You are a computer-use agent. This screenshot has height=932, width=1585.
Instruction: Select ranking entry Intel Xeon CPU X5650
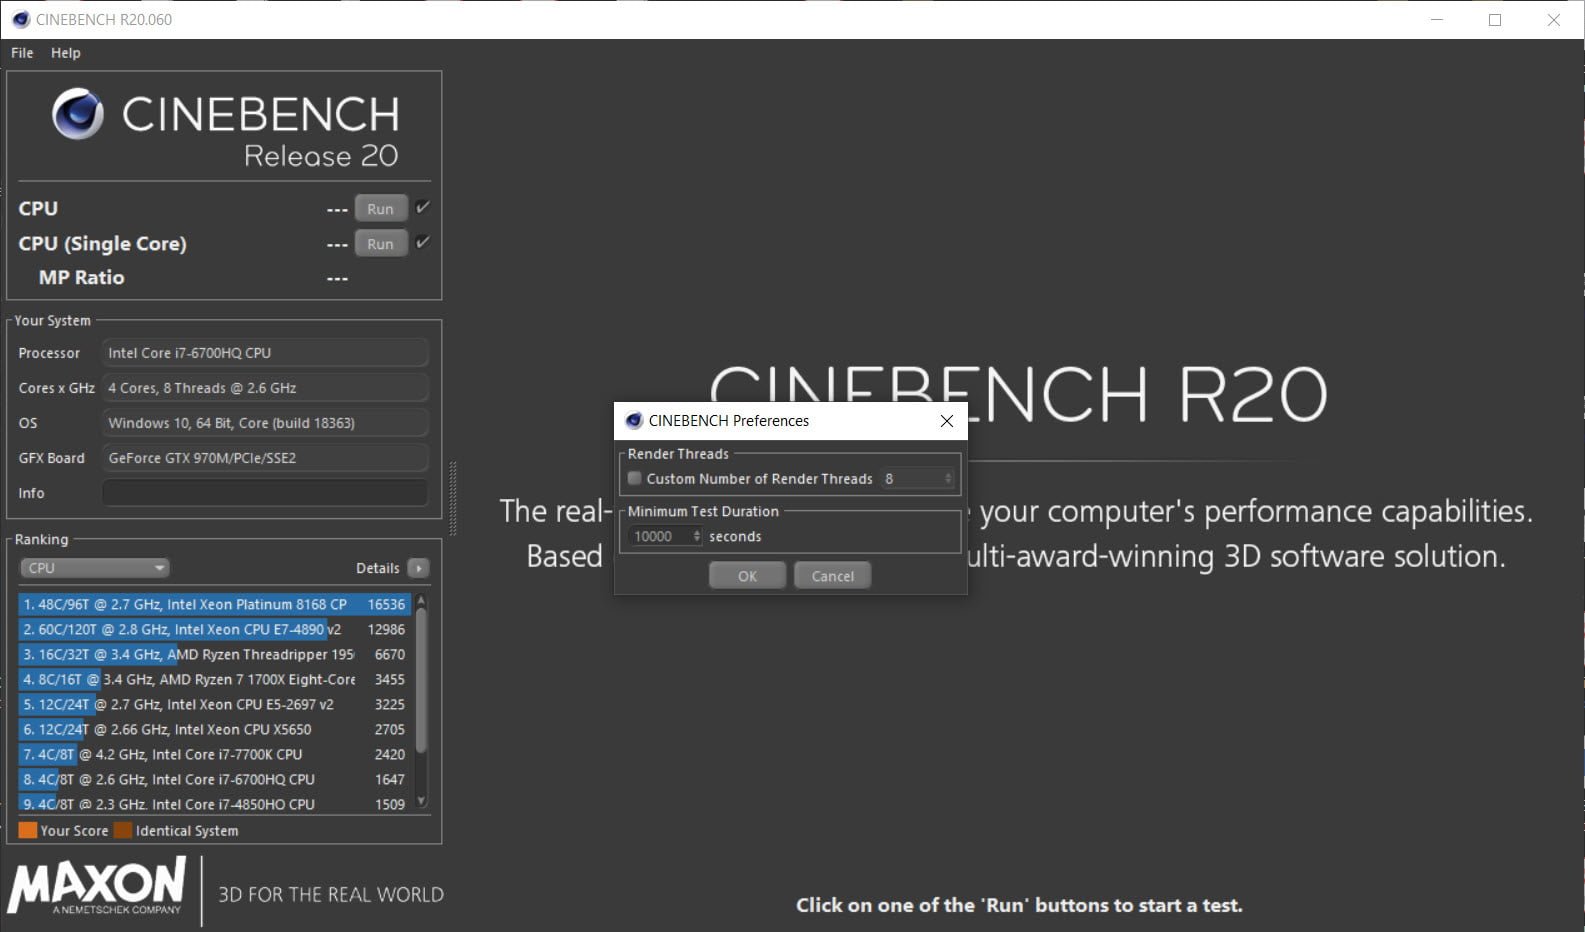point(214,730)
